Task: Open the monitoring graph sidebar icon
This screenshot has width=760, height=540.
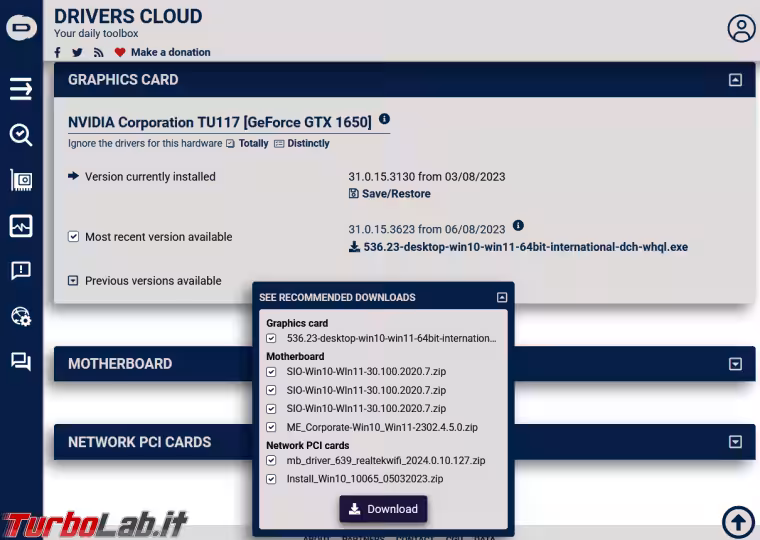Action: coord(21,226)
